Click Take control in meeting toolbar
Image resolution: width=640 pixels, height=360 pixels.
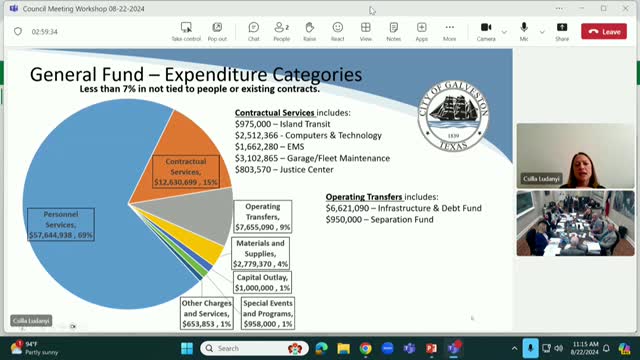click(x=186, y=32)
